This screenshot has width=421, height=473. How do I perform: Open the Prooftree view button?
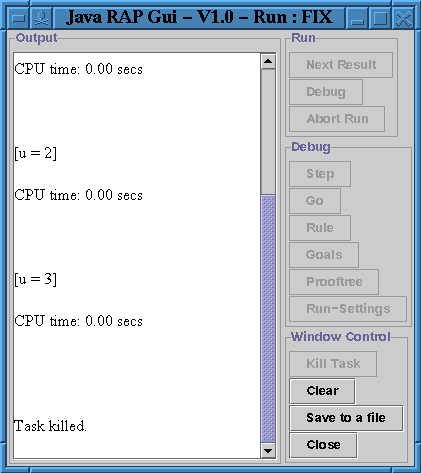[x=334, y=282]
